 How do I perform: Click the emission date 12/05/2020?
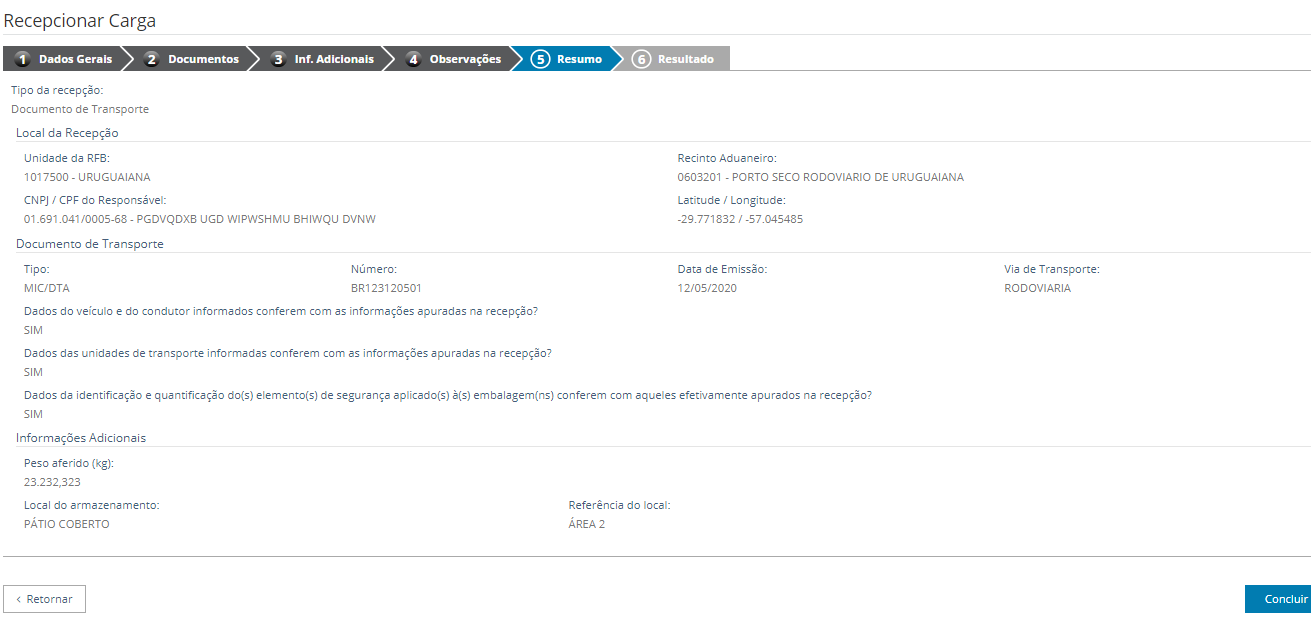[x=707, y=288]
